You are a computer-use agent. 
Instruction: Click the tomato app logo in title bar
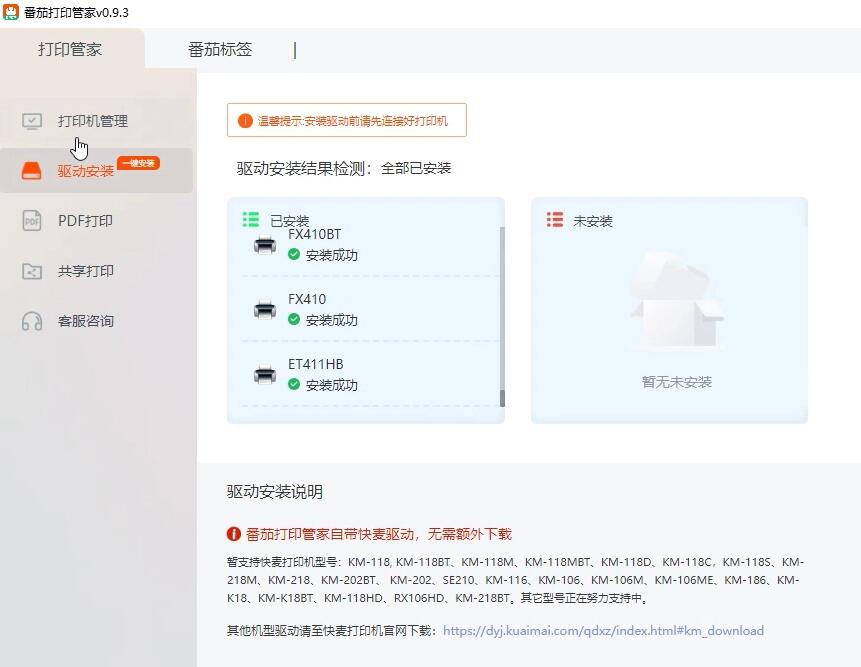click(x=11, y=12)
